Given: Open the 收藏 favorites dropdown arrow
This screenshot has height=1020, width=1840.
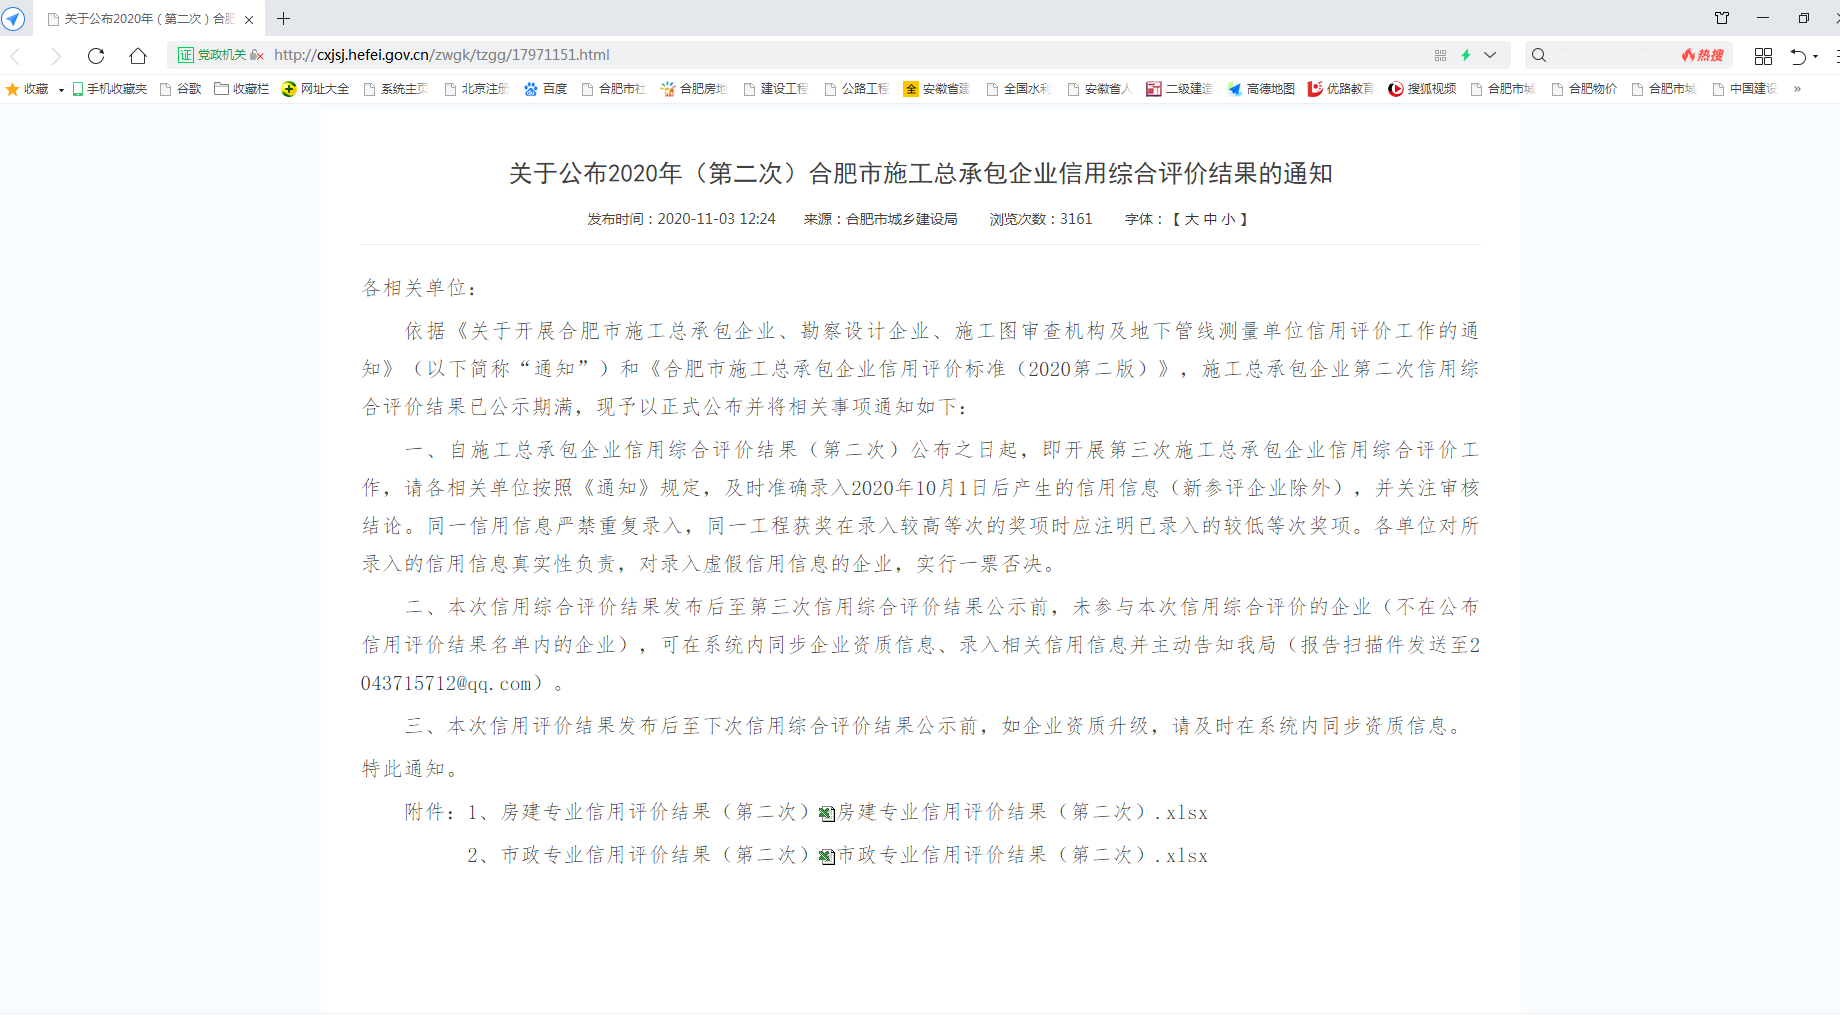Looking at the screenshot, I should tap(61, 90).
